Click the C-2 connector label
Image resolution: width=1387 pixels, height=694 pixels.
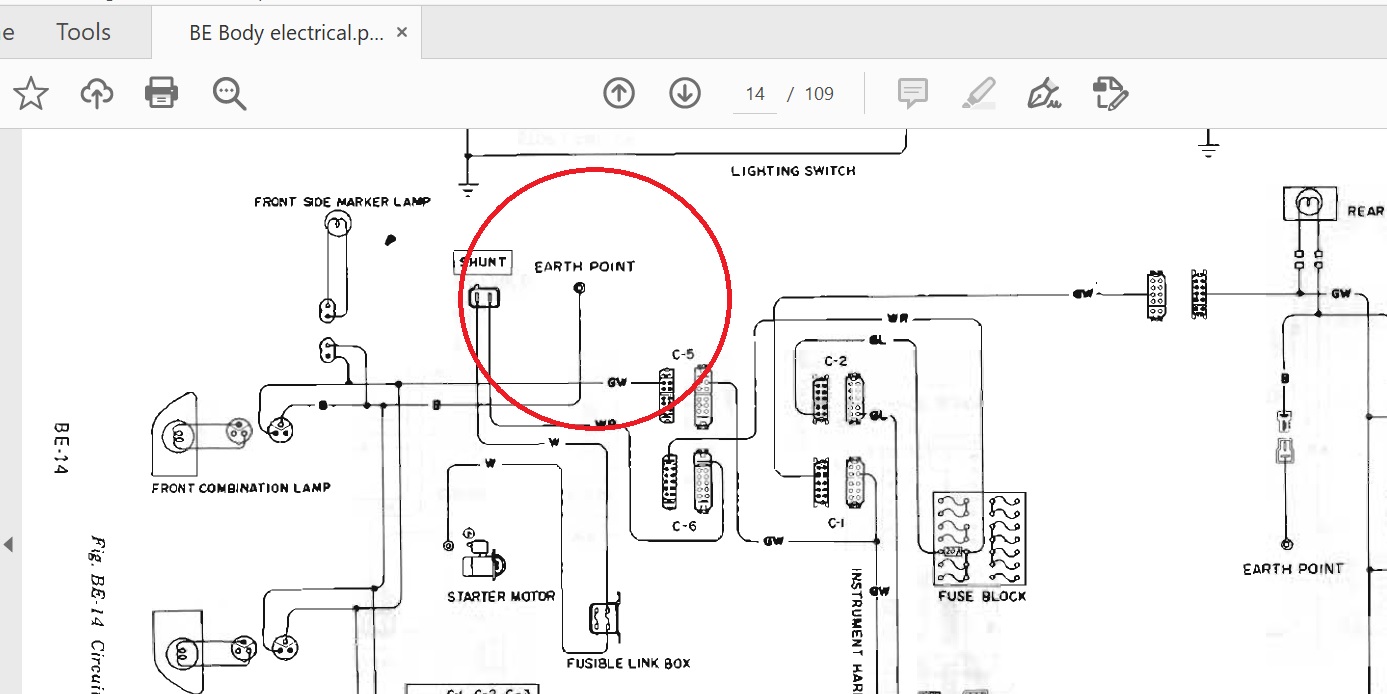[x=836, y=360]
